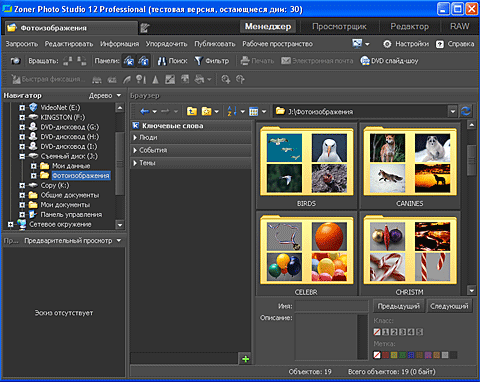Go back with blue arrow in browser

tap(144, 111)
